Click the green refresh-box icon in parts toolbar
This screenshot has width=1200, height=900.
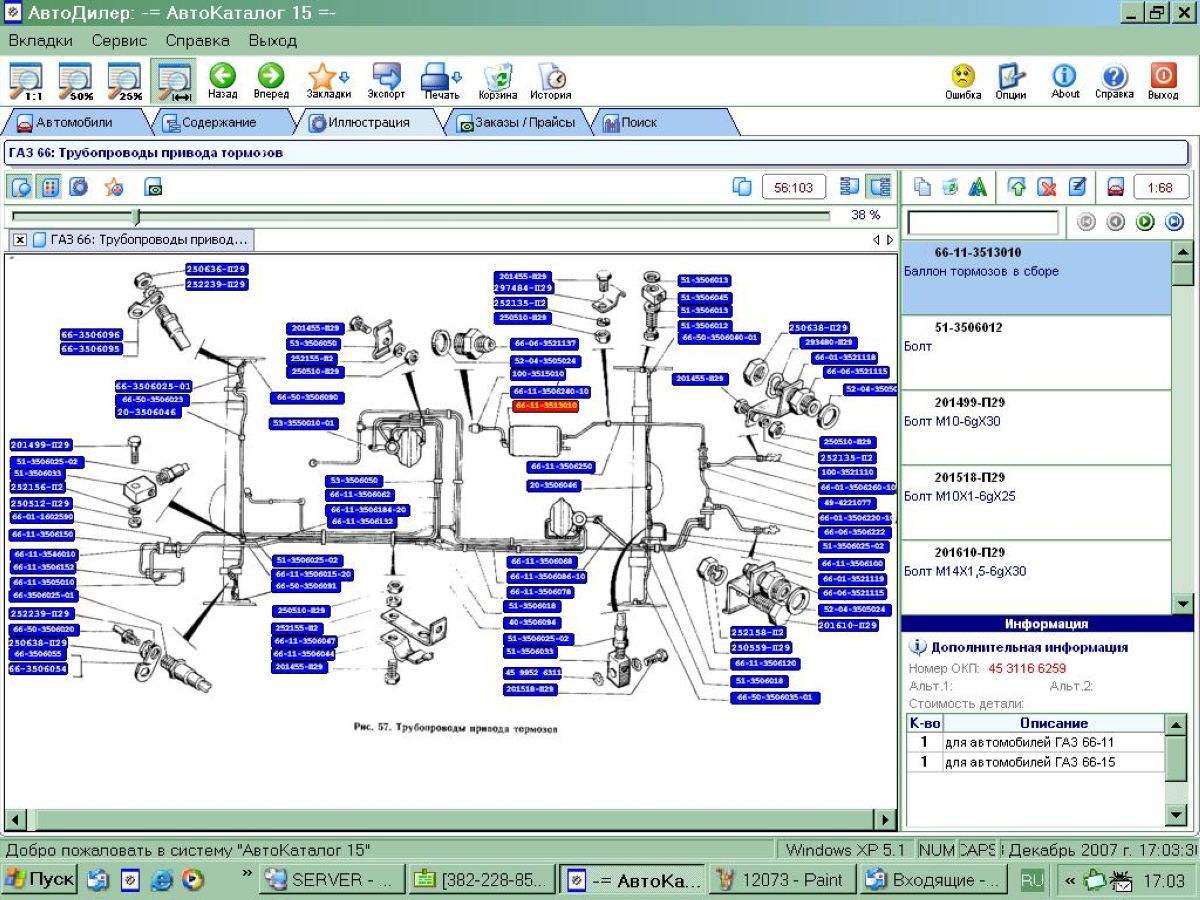[x=950, y=187]
